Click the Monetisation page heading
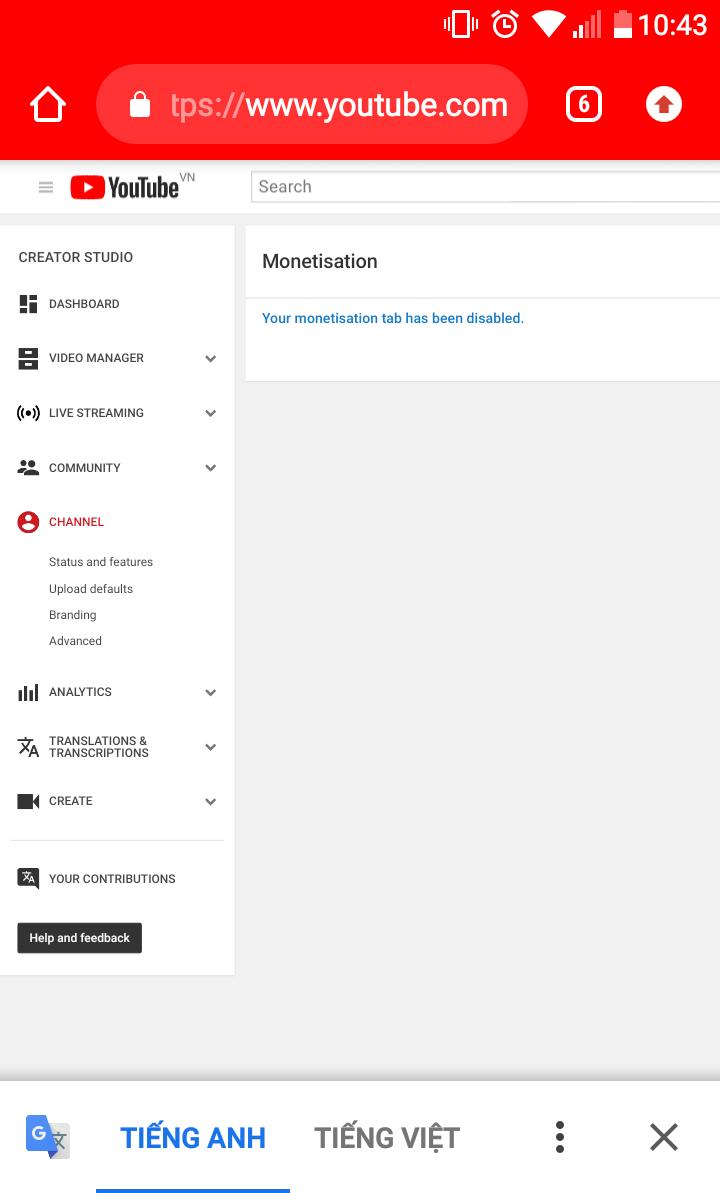 (x=320, y=261)
